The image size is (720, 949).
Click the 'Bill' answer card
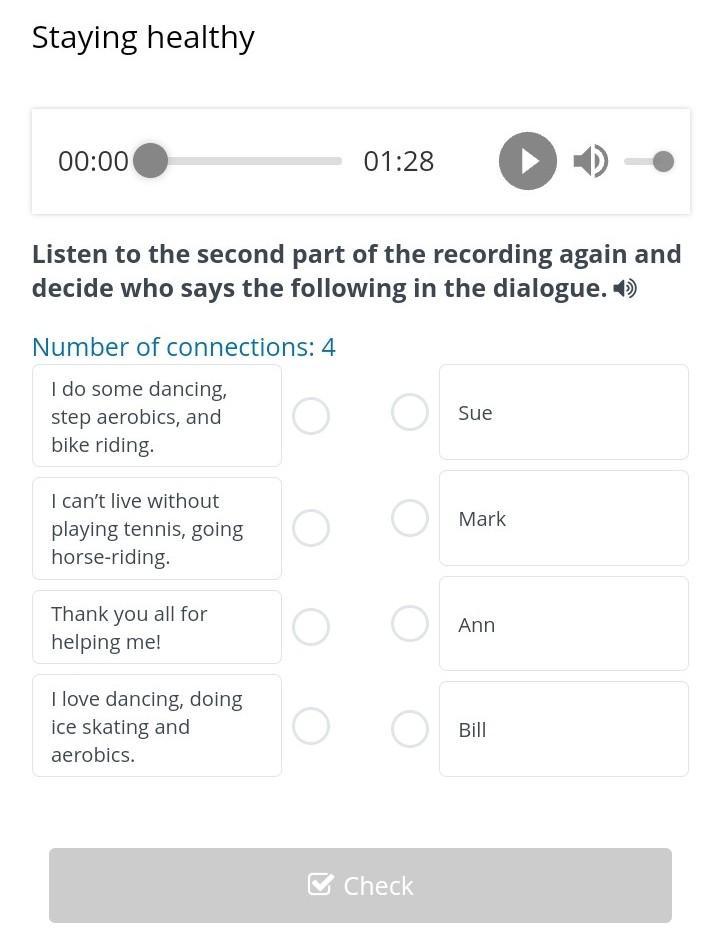click(564, 729)
